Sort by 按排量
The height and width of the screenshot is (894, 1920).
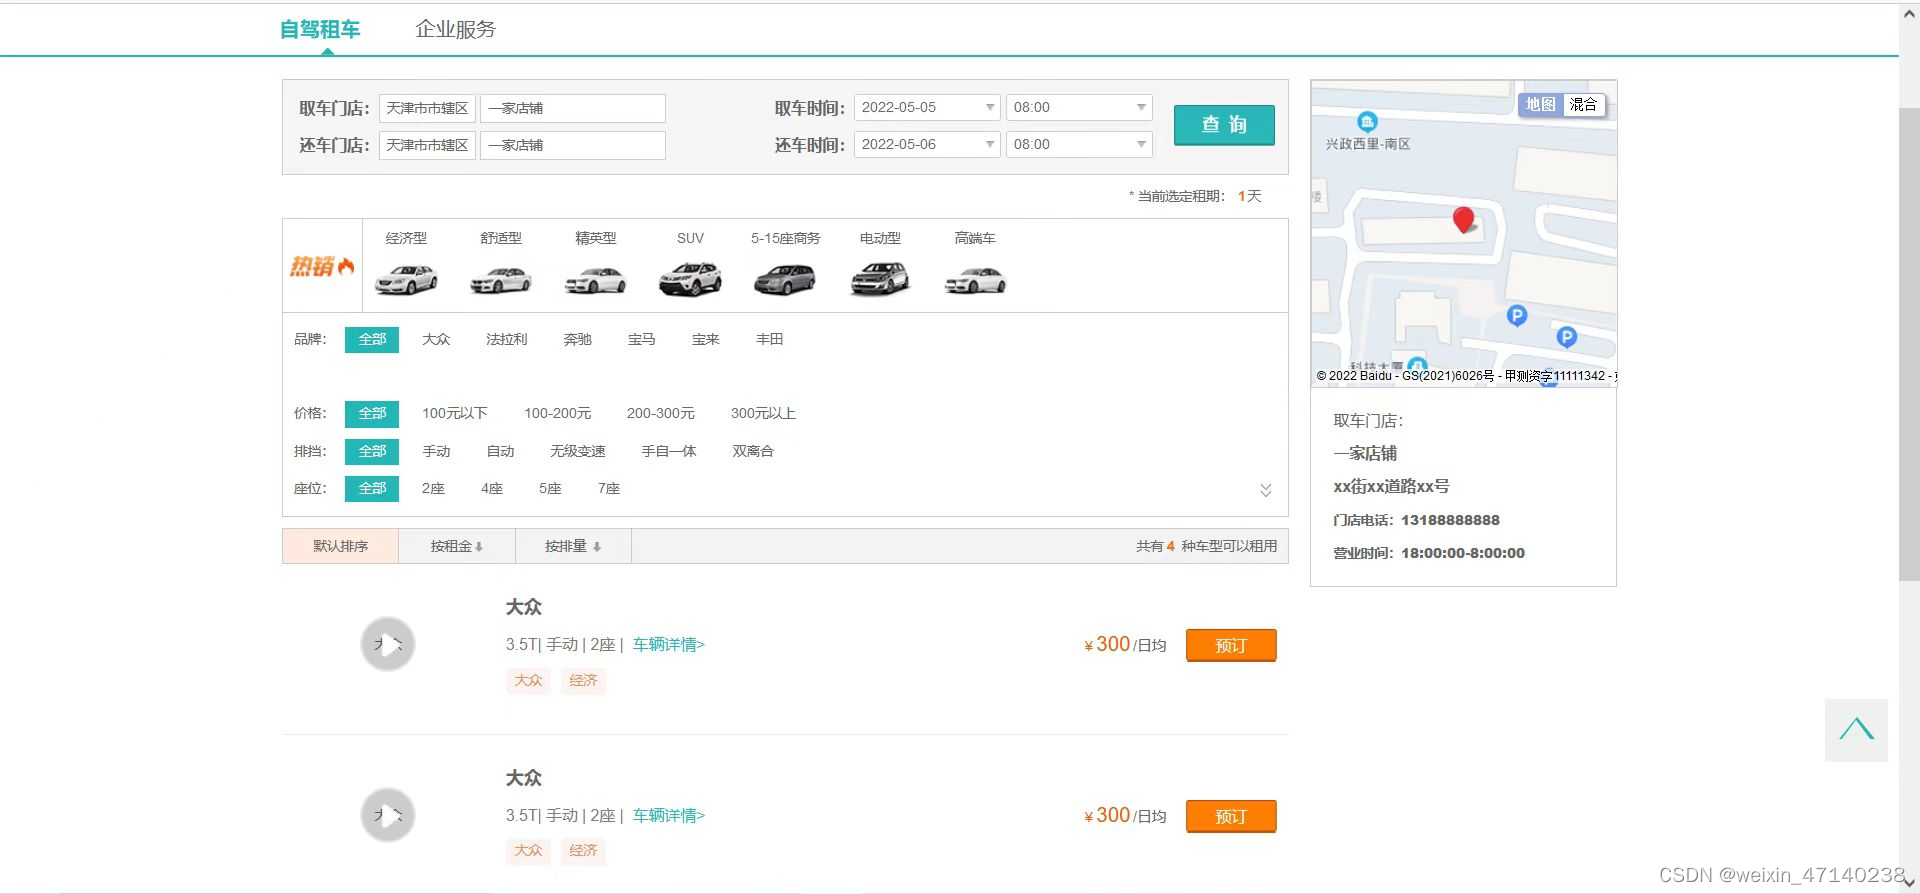click(x=573, y=546)
